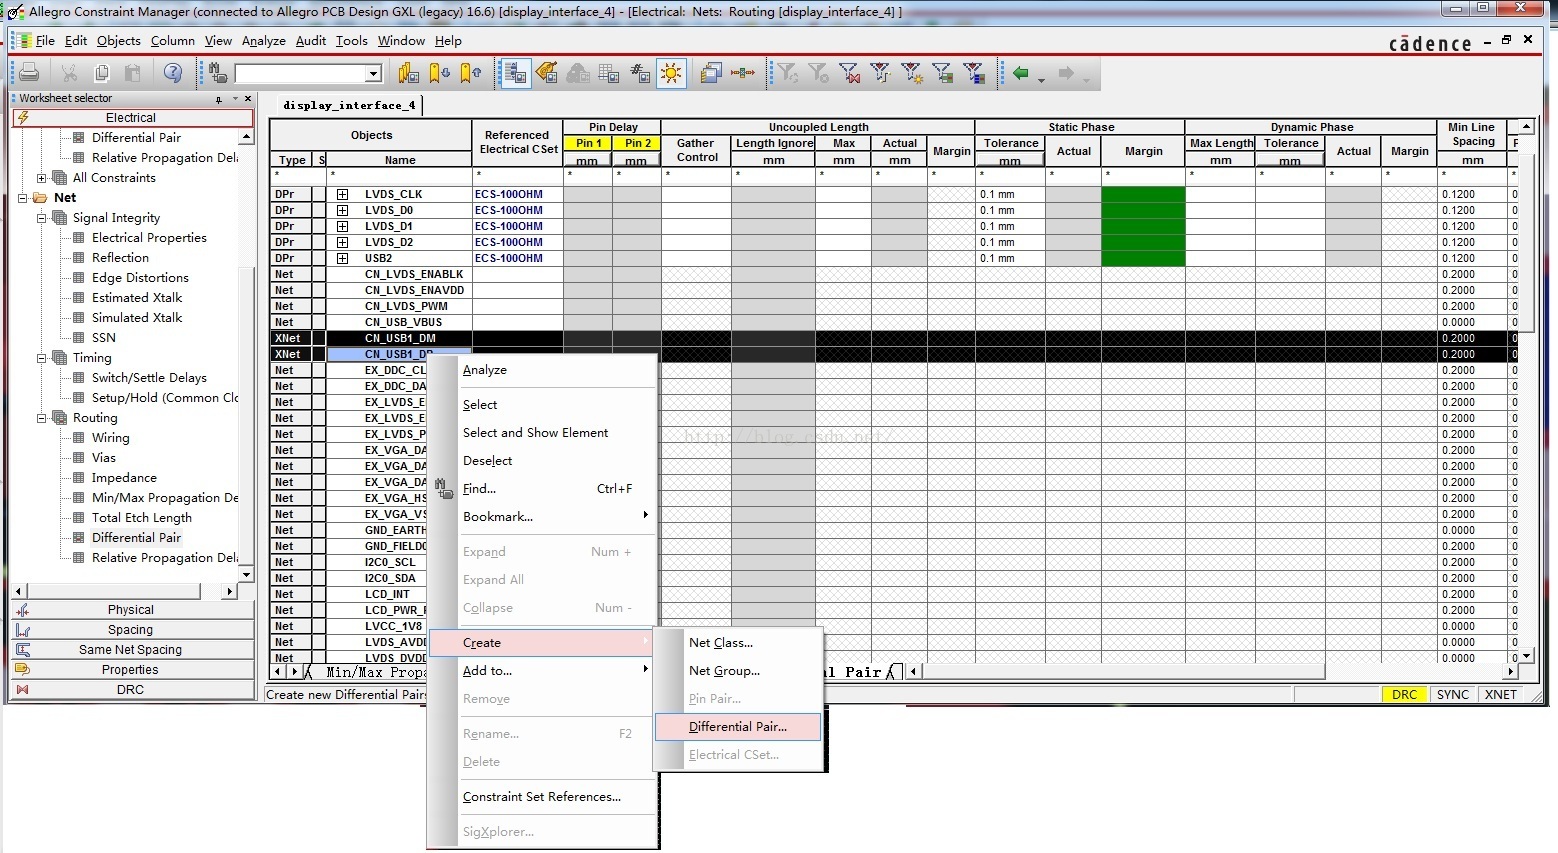Click the grid worksheet settings icon
Viewport: 1558px width, 853px height.
pyautogui.click(x=609, y=73)
